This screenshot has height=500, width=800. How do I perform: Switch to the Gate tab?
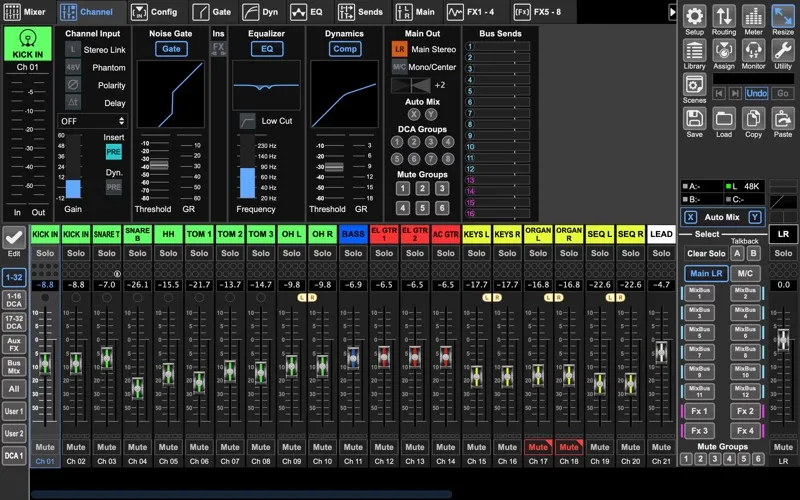pyautogui.click(x=212, y=12)
